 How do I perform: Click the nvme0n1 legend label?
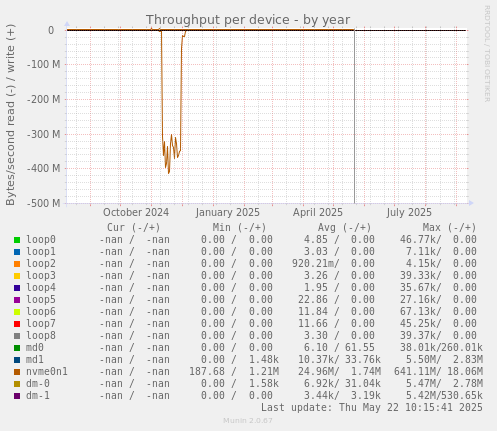pyautogui.click(x=47, y=372)
